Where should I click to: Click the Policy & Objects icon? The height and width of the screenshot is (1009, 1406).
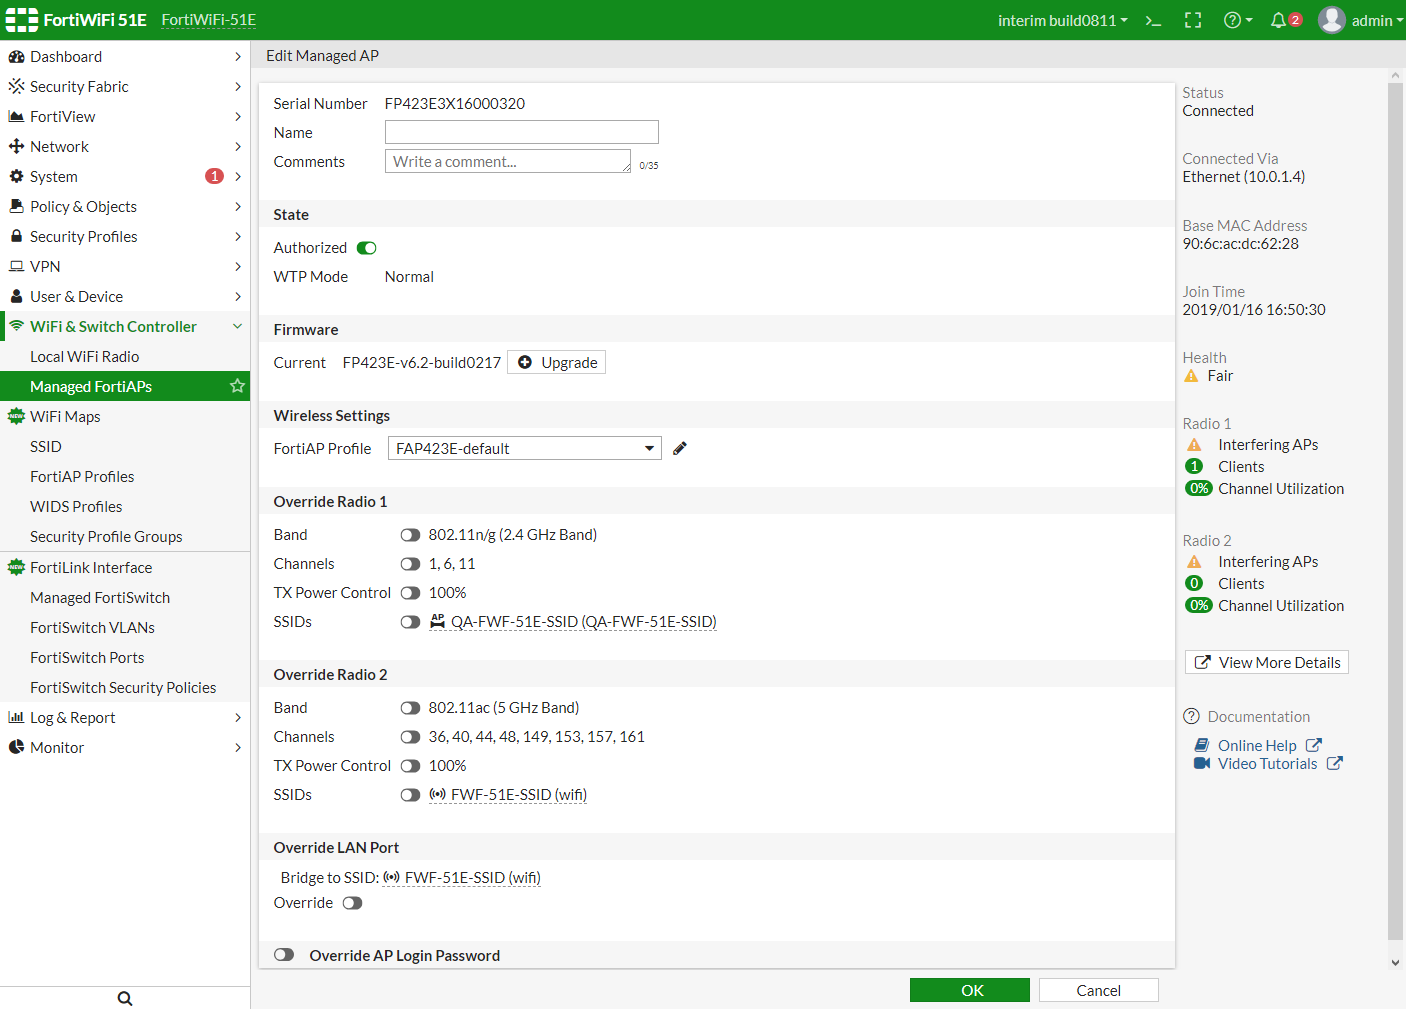pyautogui.click(x=16, y=207)
